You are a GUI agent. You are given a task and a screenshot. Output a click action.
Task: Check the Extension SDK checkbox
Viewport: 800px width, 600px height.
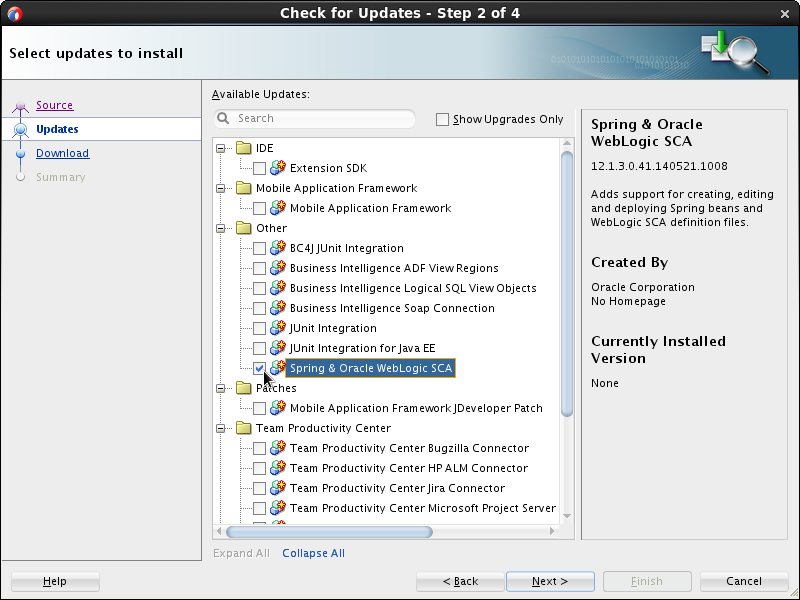click(259, 168)
